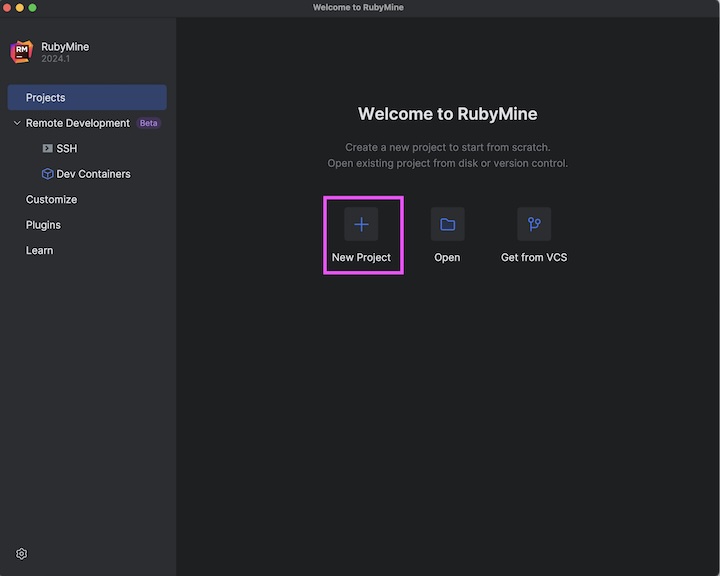
Task: Click the Get from VCS text label
Action: (x=533, y=258)
